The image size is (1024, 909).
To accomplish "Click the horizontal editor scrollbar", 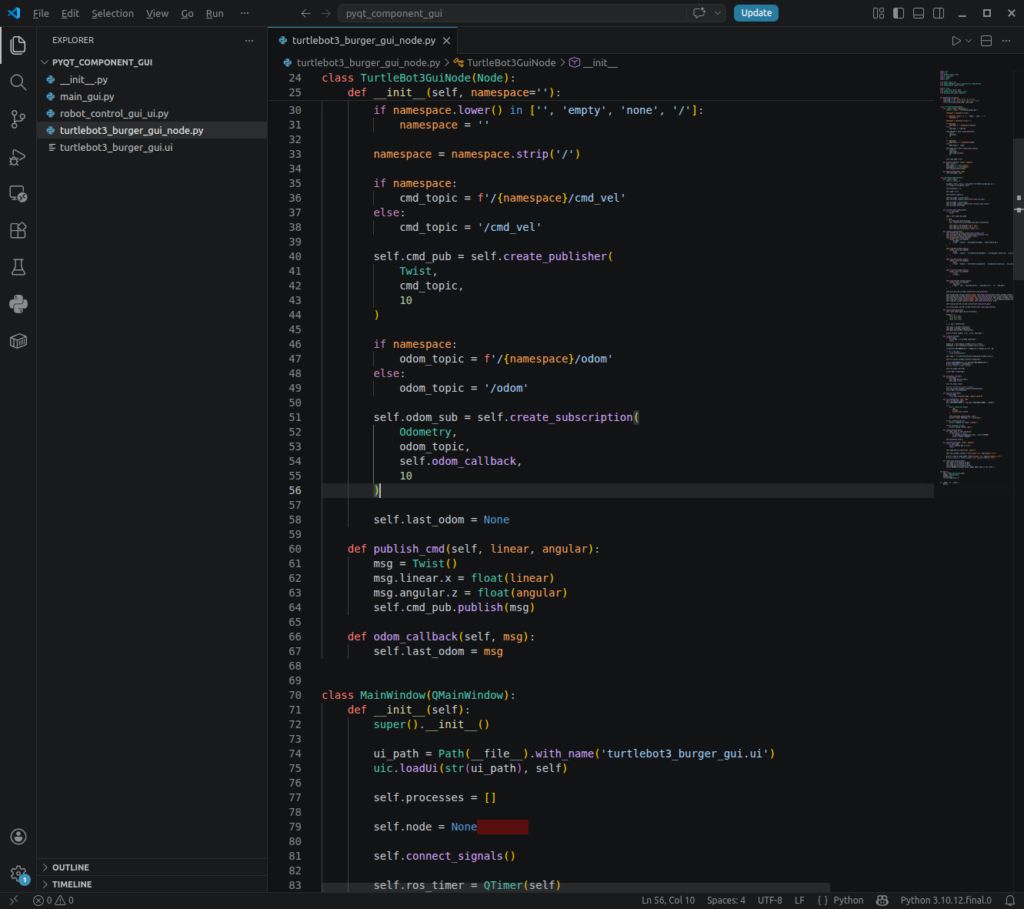I will pos(575,888).
